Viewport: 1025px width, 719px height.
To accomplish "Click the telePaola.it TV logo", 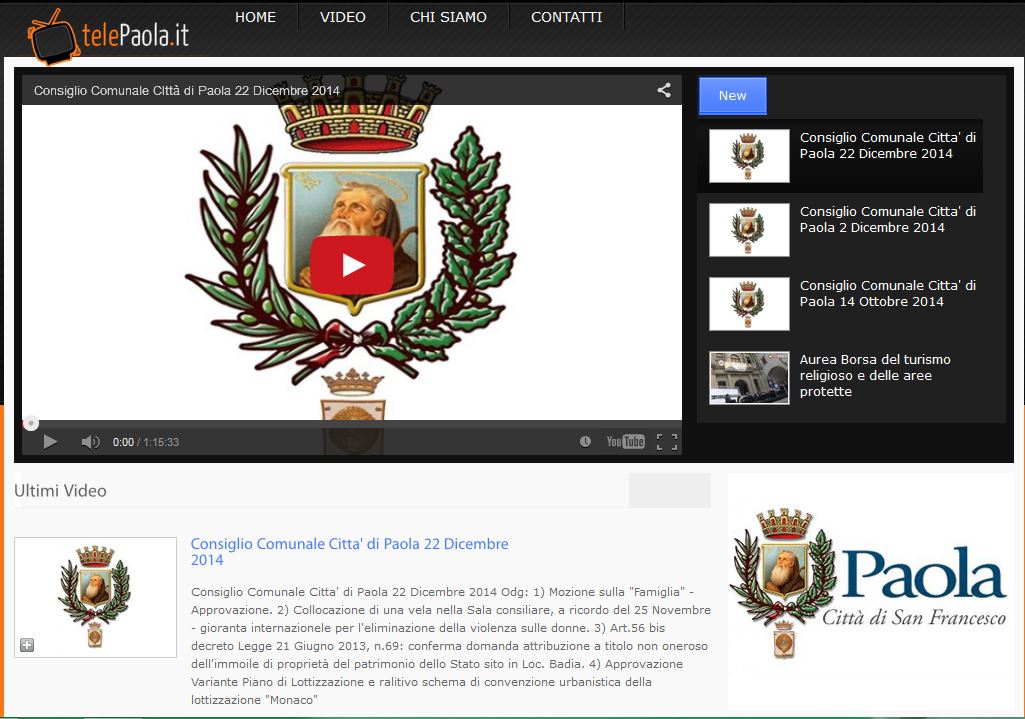I will click(x=109, y=36).
